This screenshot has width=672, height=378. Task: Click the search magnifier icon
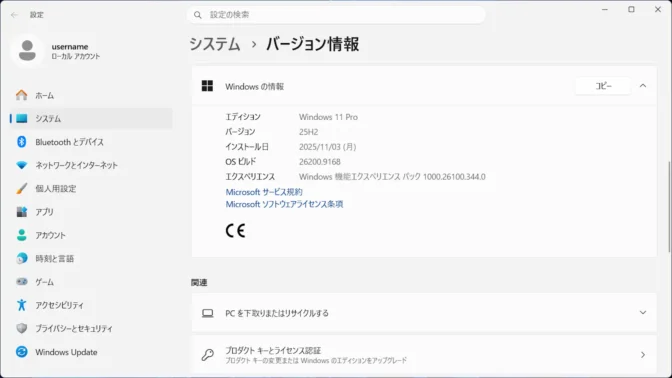coord(198,15)
